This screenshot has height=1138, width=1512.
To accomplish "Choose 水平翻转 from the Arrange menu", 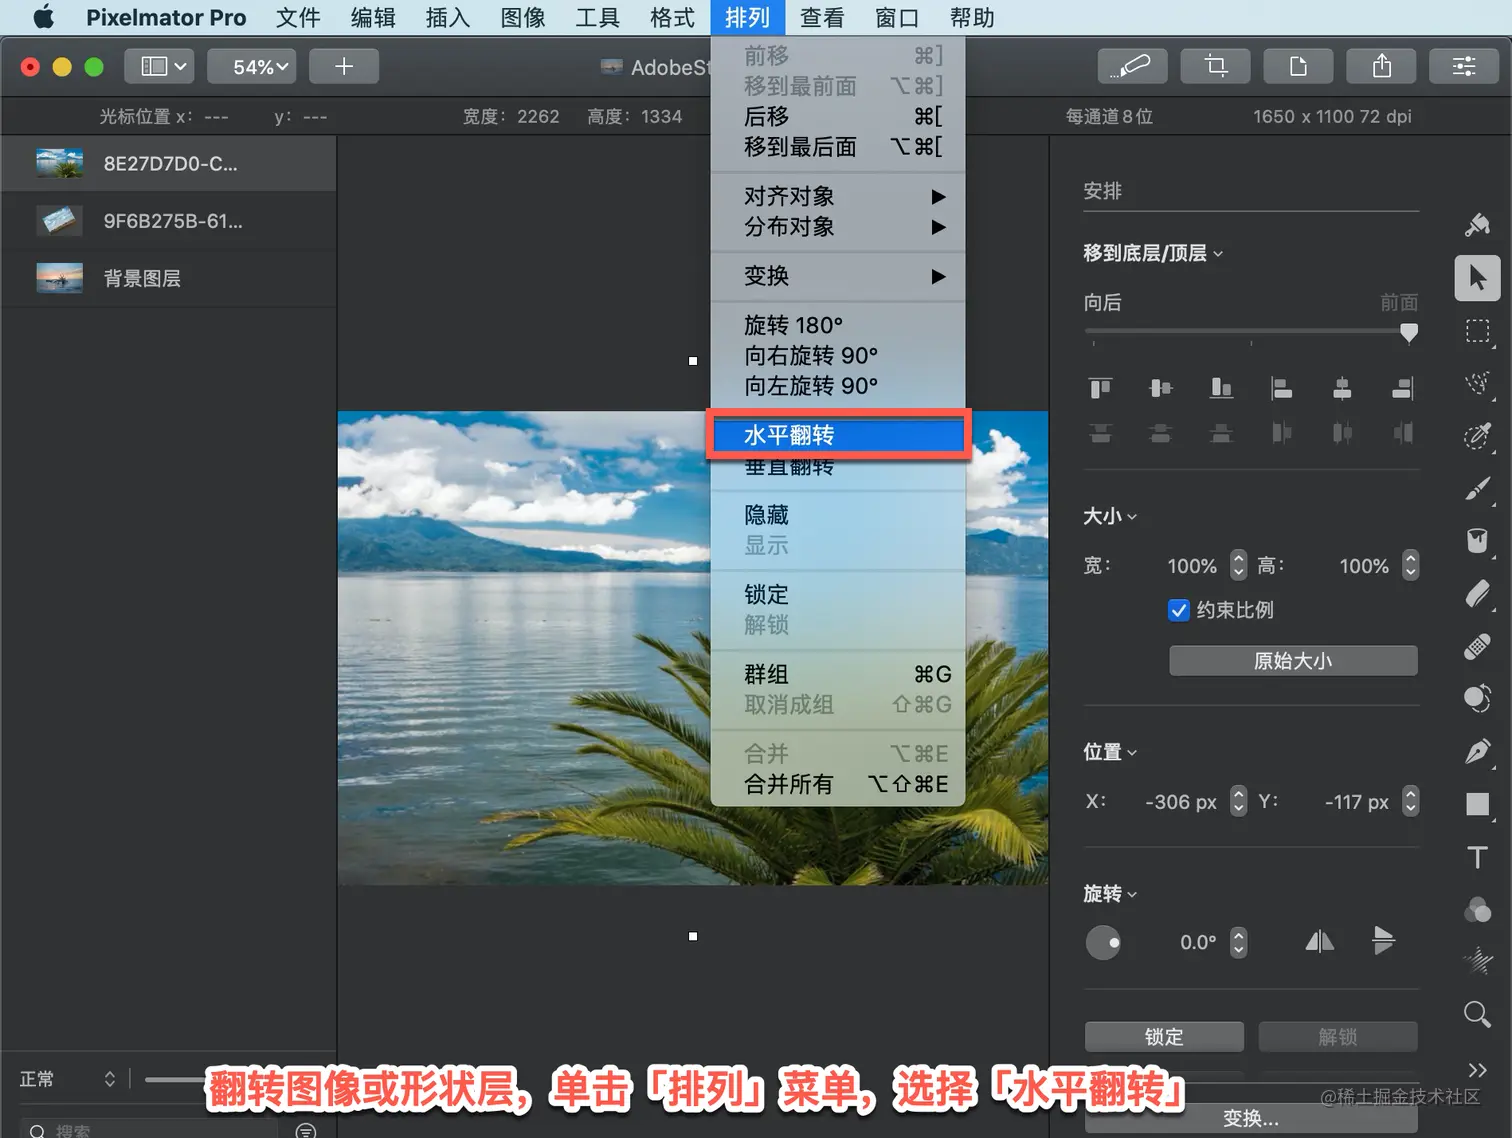I will pyautogui.click(x=838, y=434).
